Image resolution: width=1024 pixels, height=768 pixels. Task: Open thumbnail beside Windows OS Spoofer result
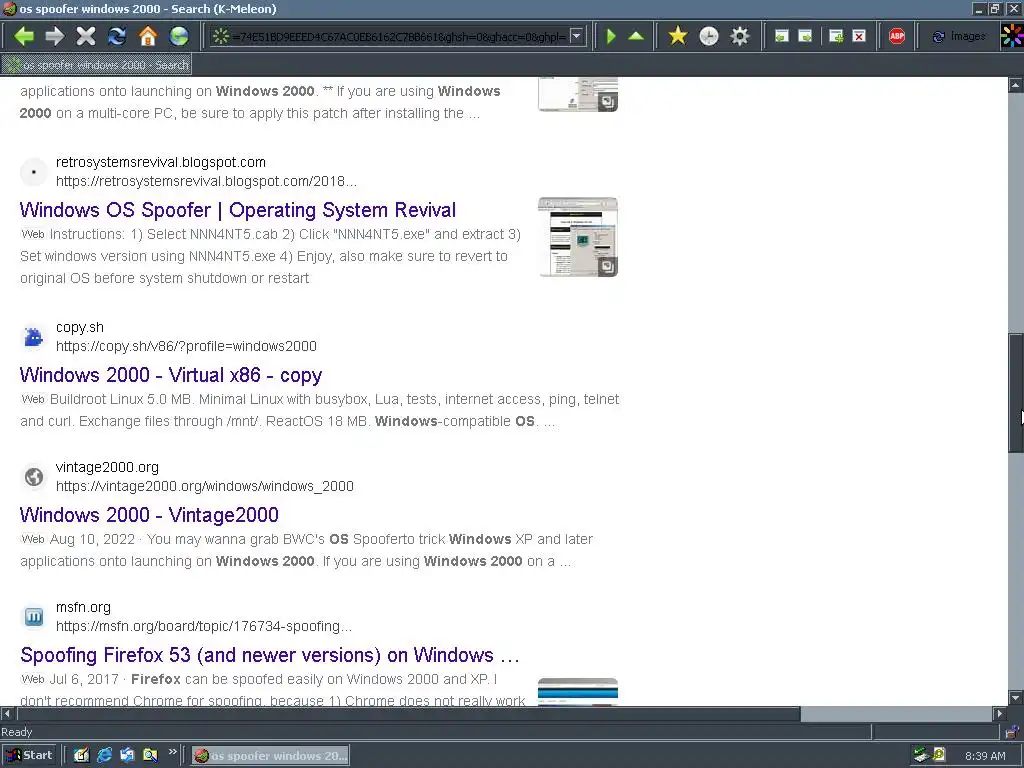(578, 237)
